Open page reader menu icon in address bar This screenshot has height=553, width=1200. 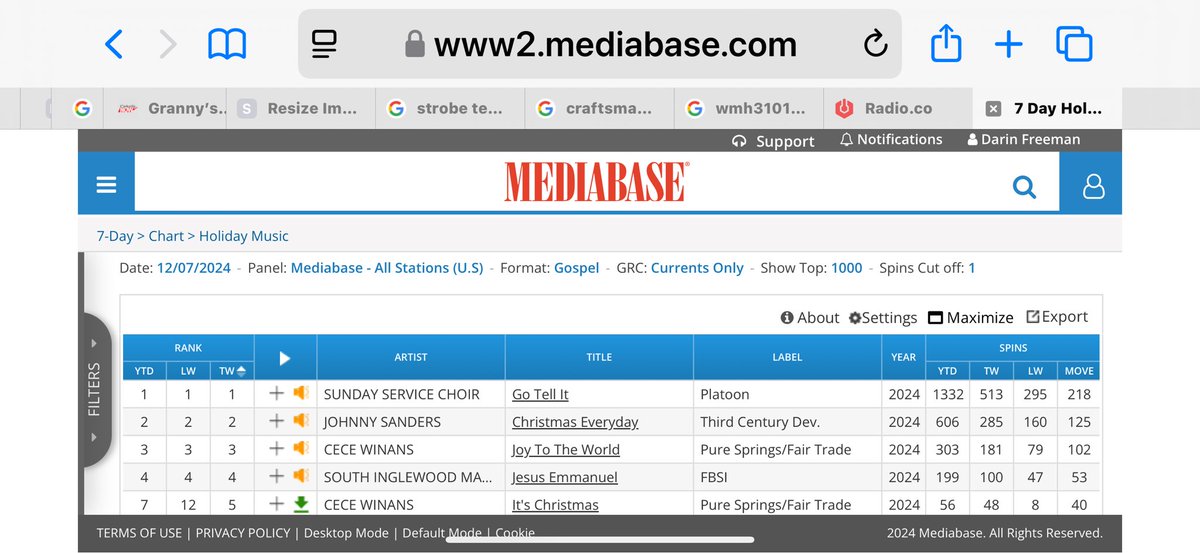324,44
